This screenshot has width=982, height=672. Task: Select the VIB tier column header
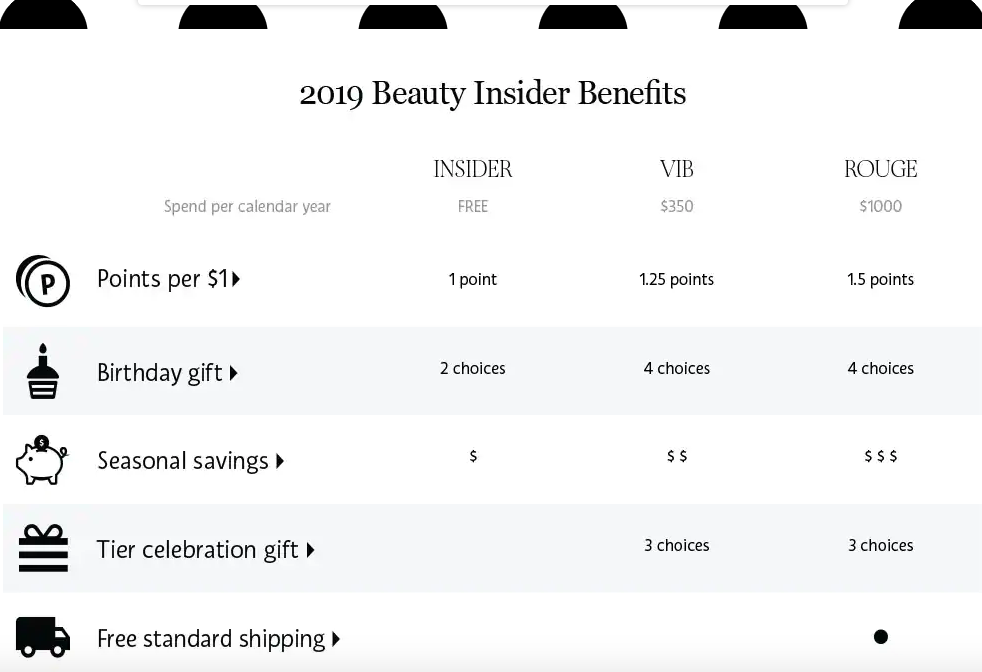point(677,170)
